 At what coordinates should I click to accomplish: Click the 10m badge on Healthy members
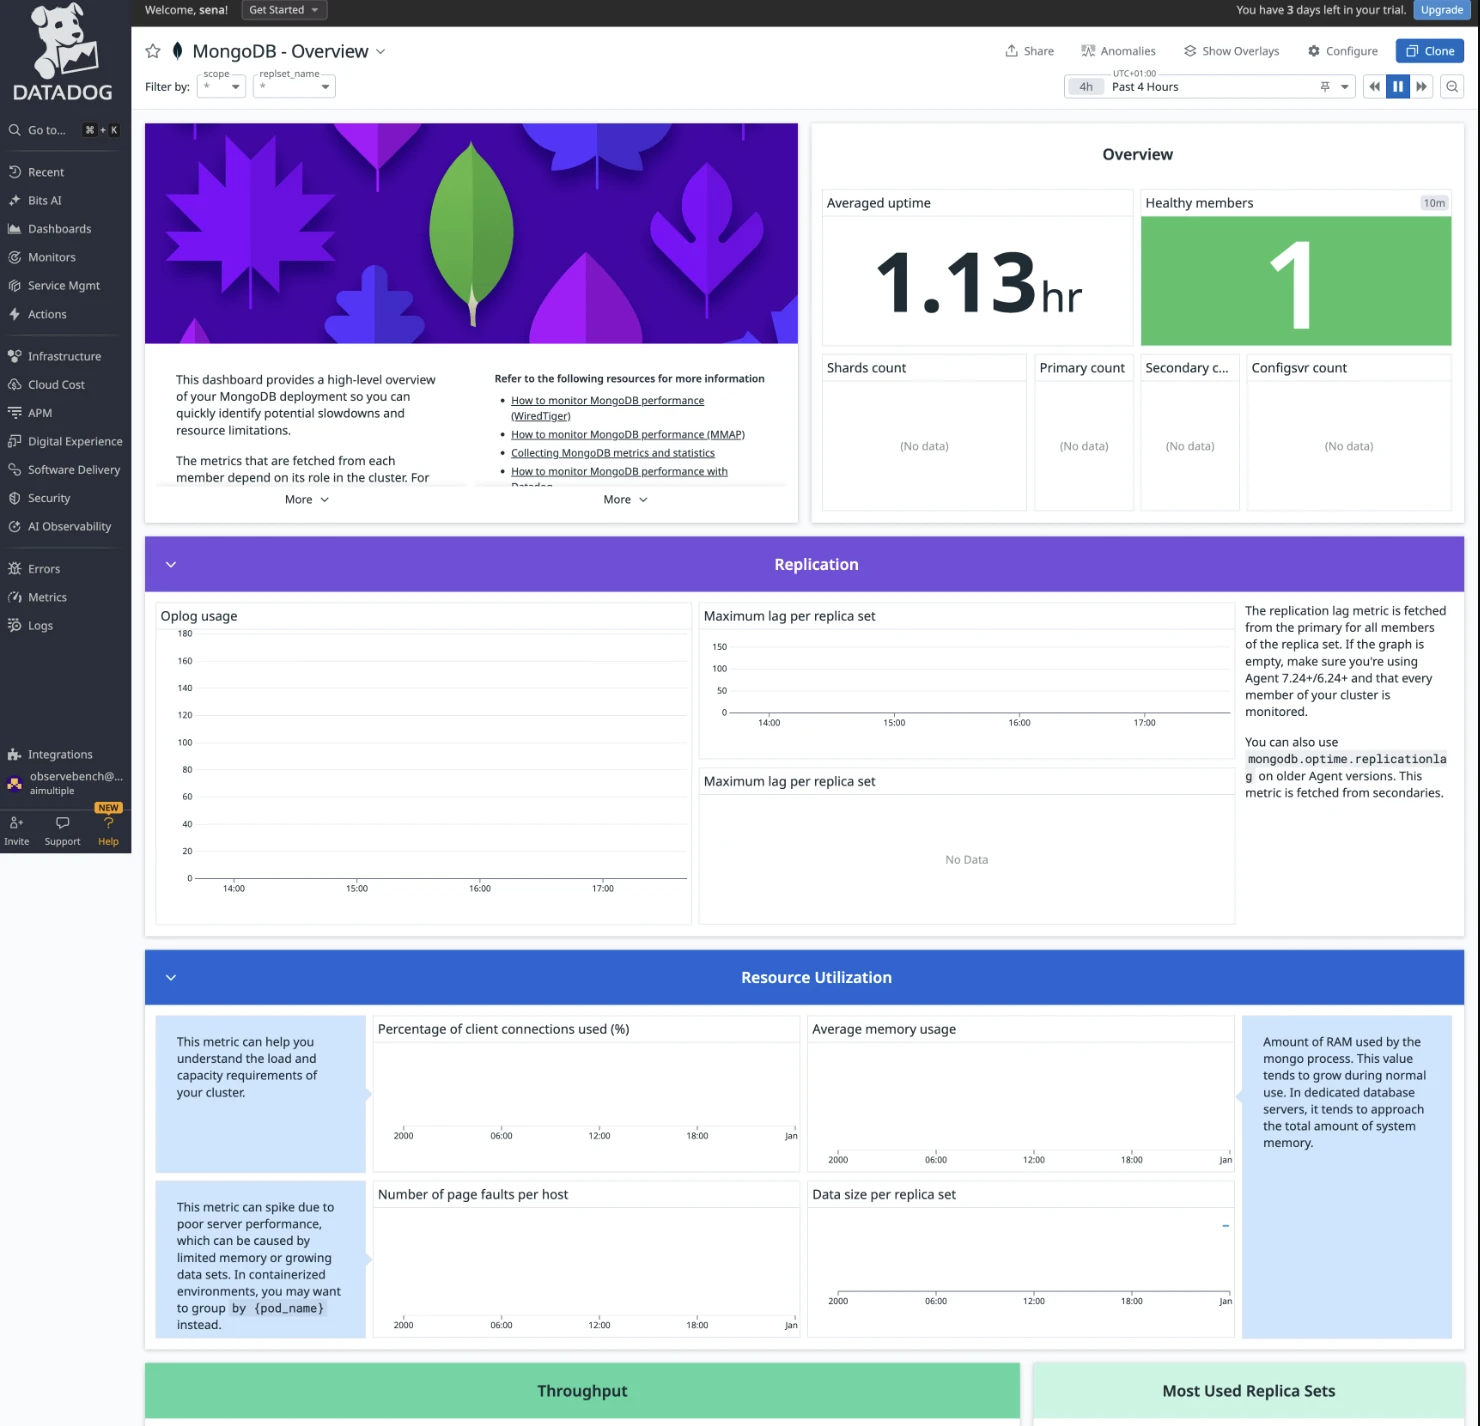(1434, 203)
